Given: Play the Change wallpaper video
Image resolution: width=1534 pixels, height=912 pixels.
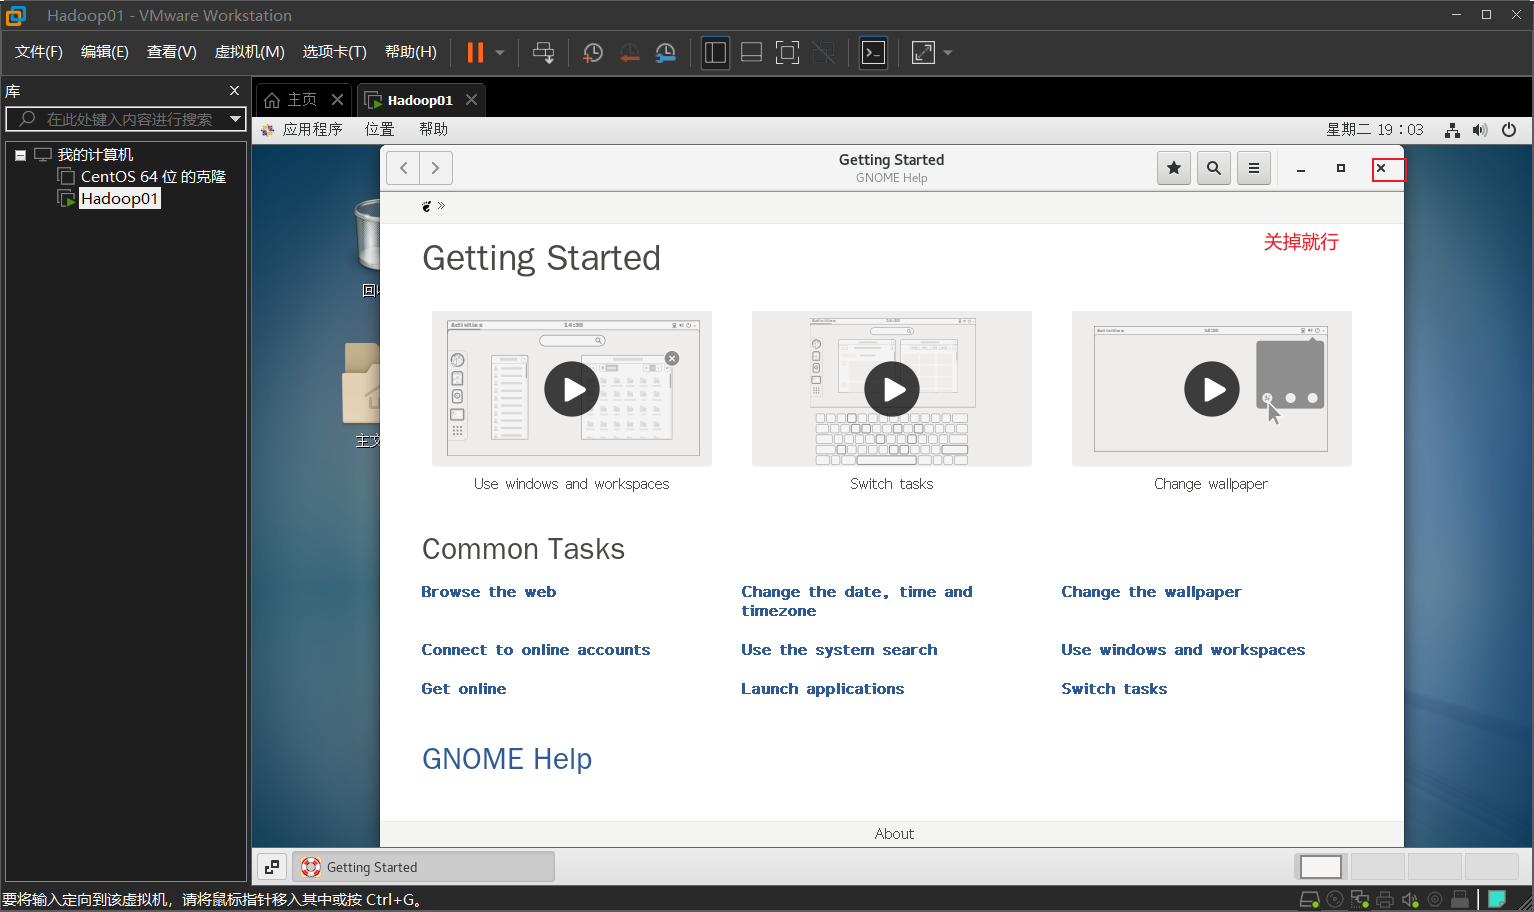Looking at the screenshot, I should (x=1212, y=389).
